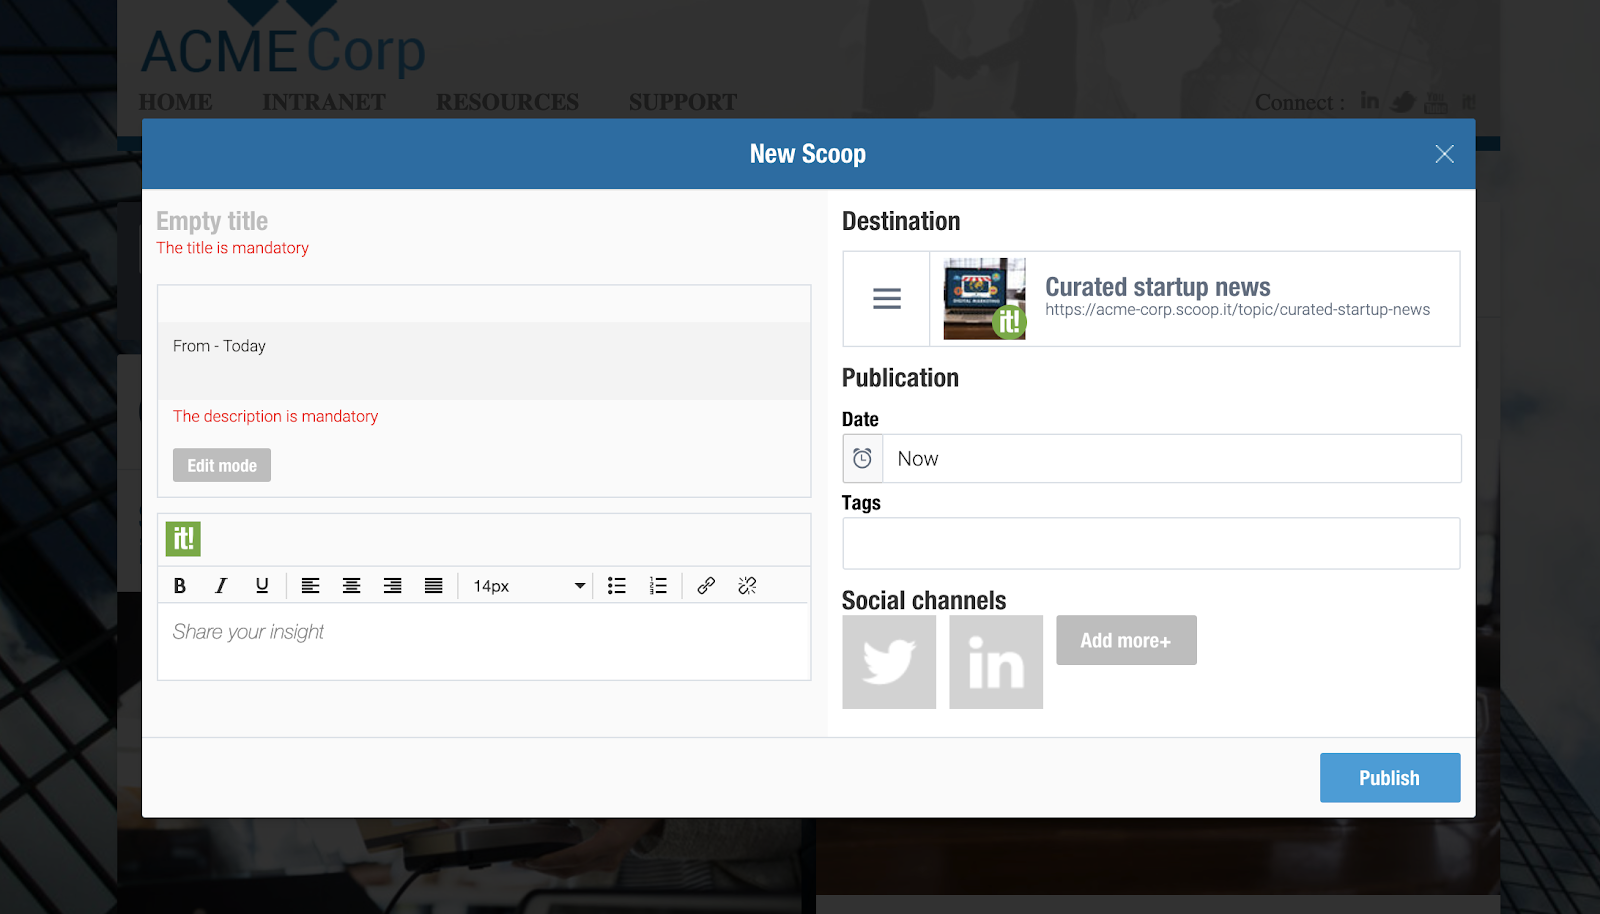This screenshot has height=914, width=1600.
Task: Click the Publish button
Action: 1390,778
